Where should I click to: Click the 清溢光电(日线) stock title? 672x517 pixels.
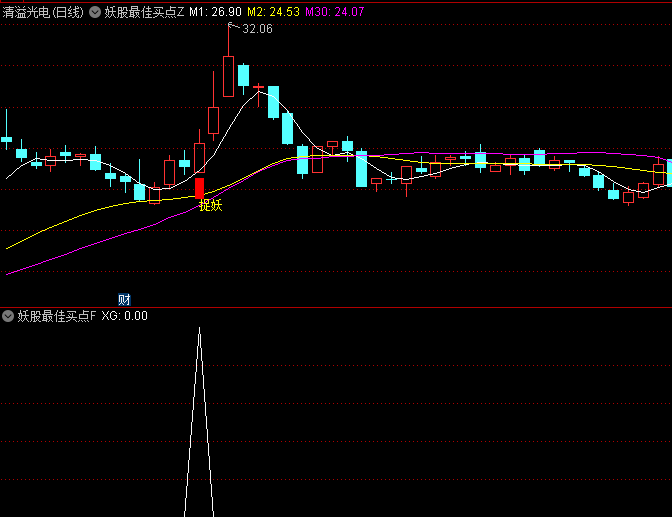click(x=43, y=12)
